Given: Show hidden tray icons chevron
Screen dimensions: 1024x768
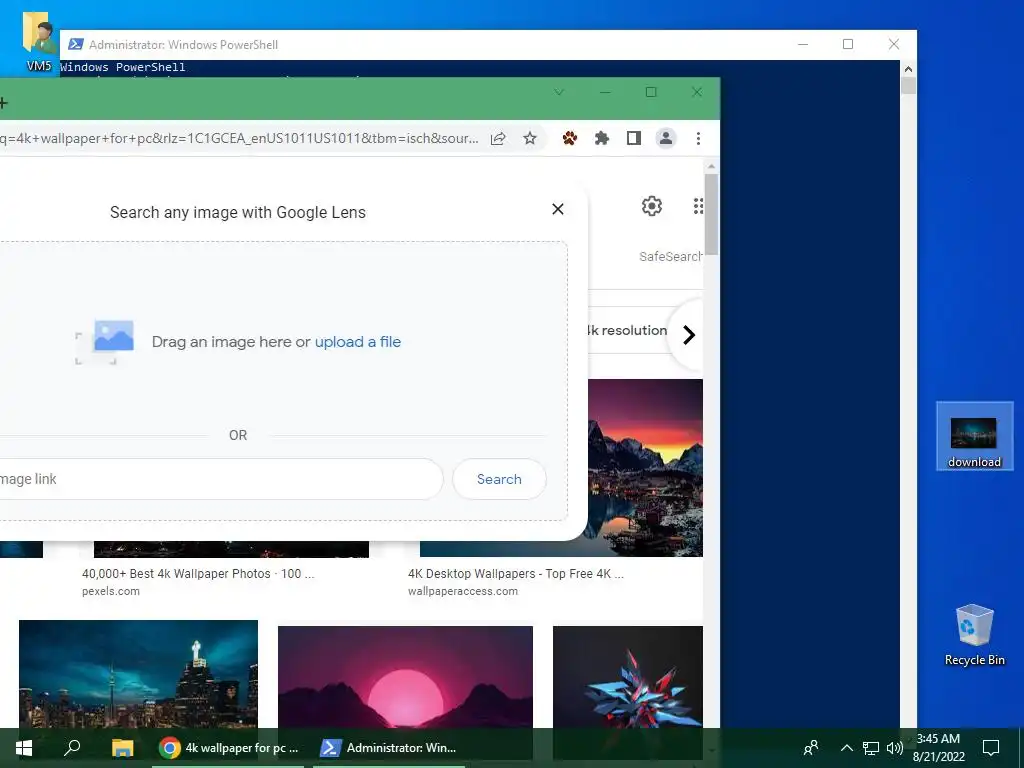Looking at the screenshot, I should click(x=846, y=748).
